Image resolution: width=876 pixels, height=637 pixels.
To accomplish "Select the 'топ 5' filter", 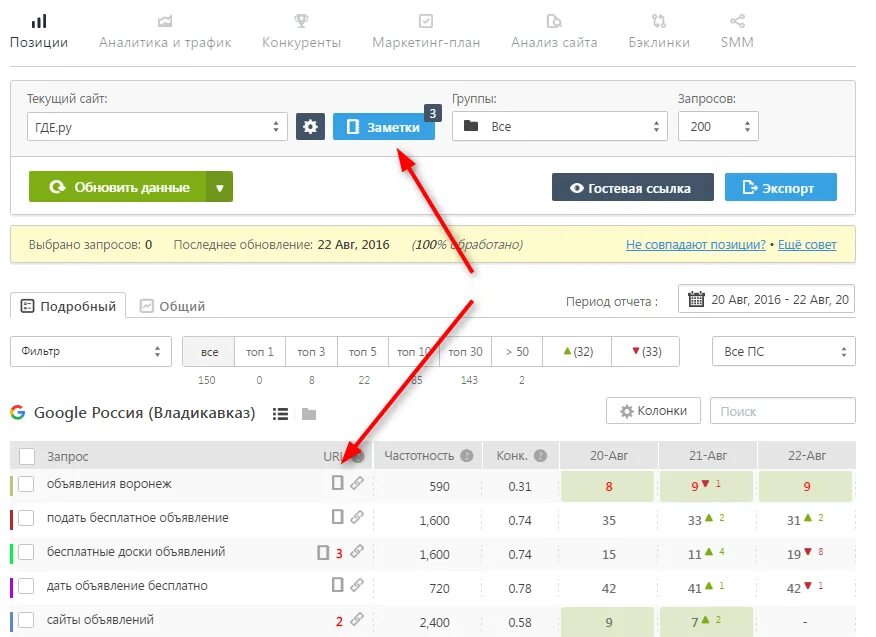I will 363,351.
